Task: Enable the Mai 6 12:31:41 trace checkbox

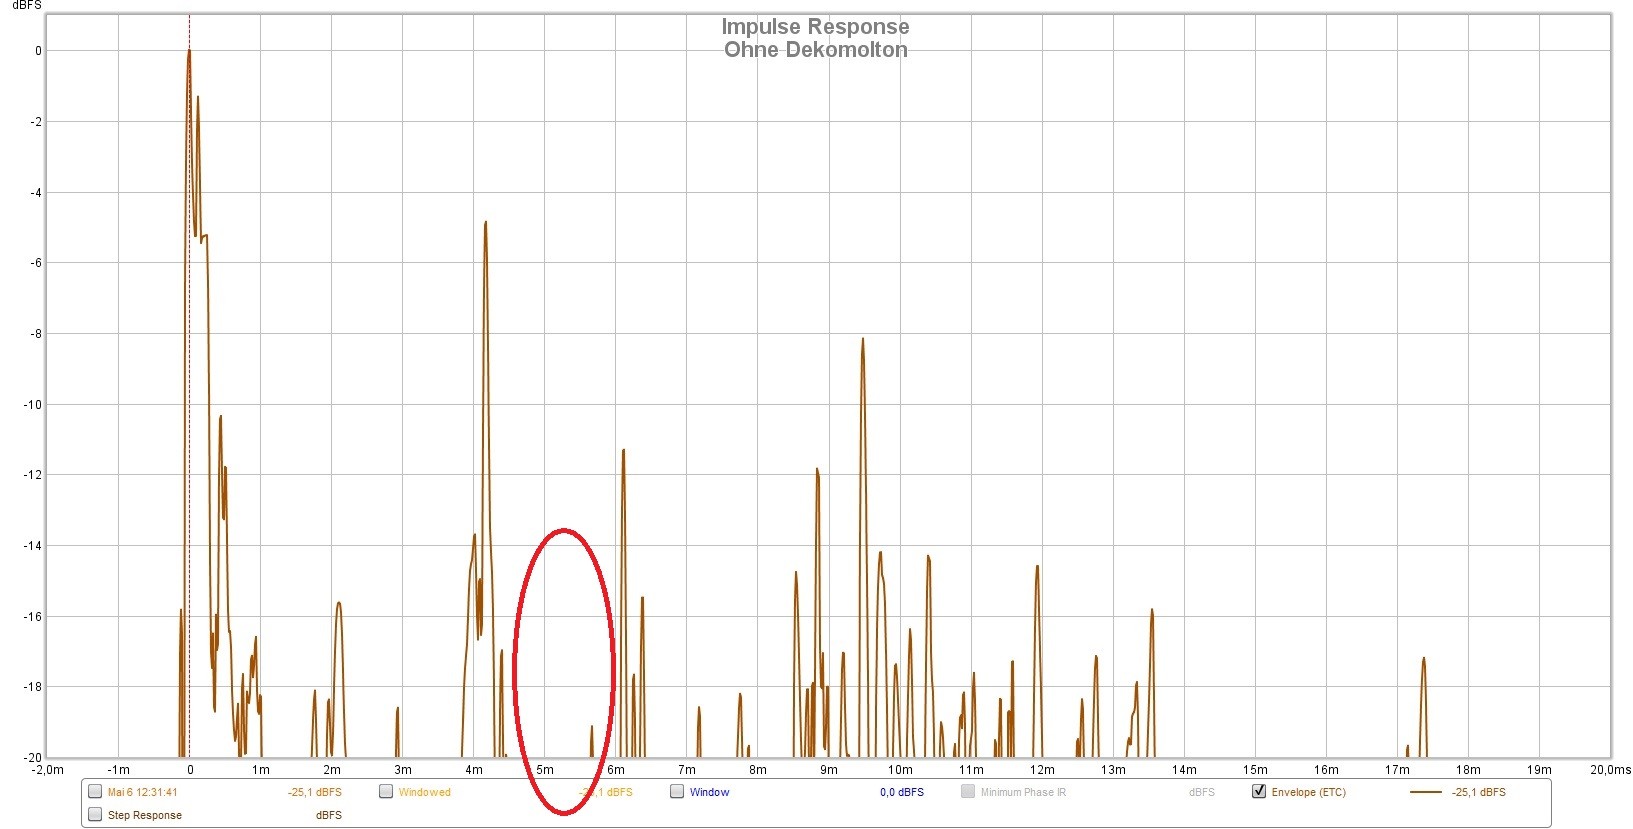Action: click(95, 791)
